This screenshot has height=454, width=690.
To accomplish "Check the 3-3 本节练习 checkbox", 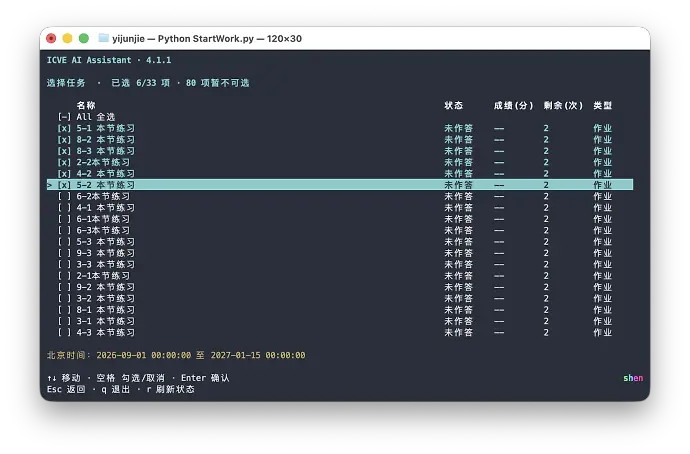I will 64,264.
